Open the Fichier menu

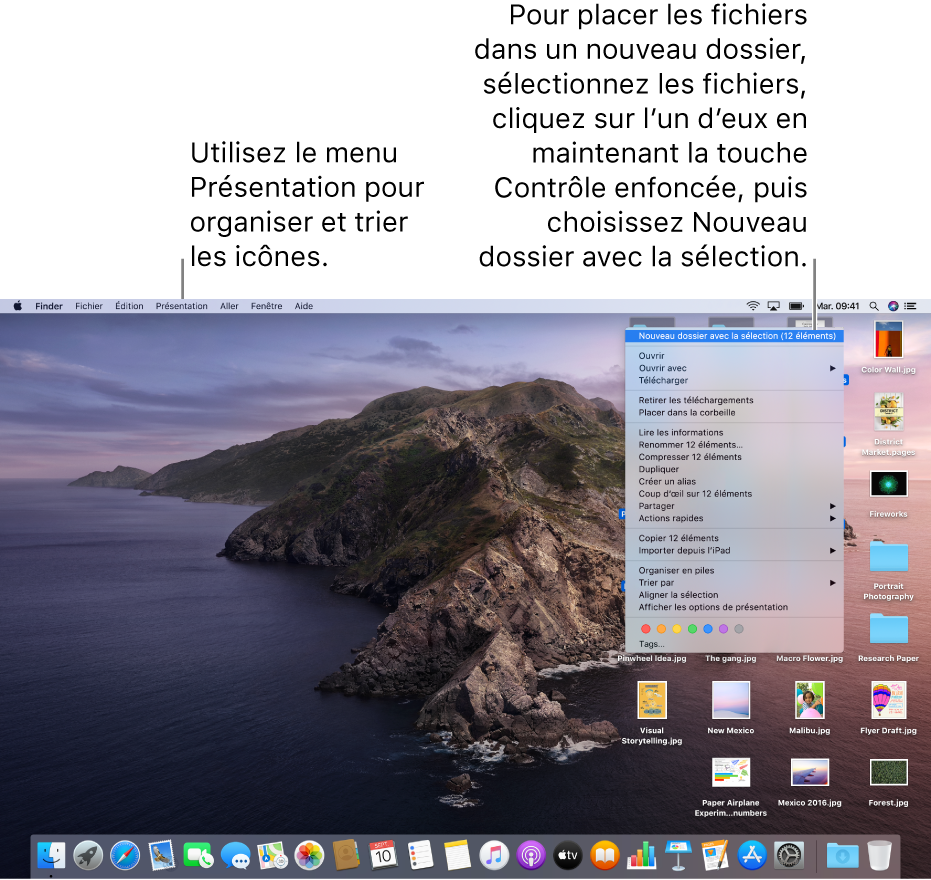click(x=89, y=306)
